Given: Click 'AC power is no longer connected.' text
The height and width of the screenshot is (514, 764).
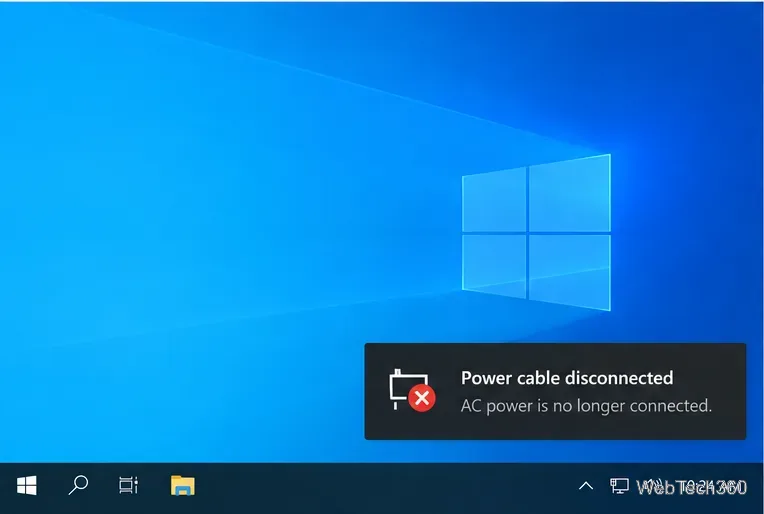Looking at the screenshot, I should point(586,405).
